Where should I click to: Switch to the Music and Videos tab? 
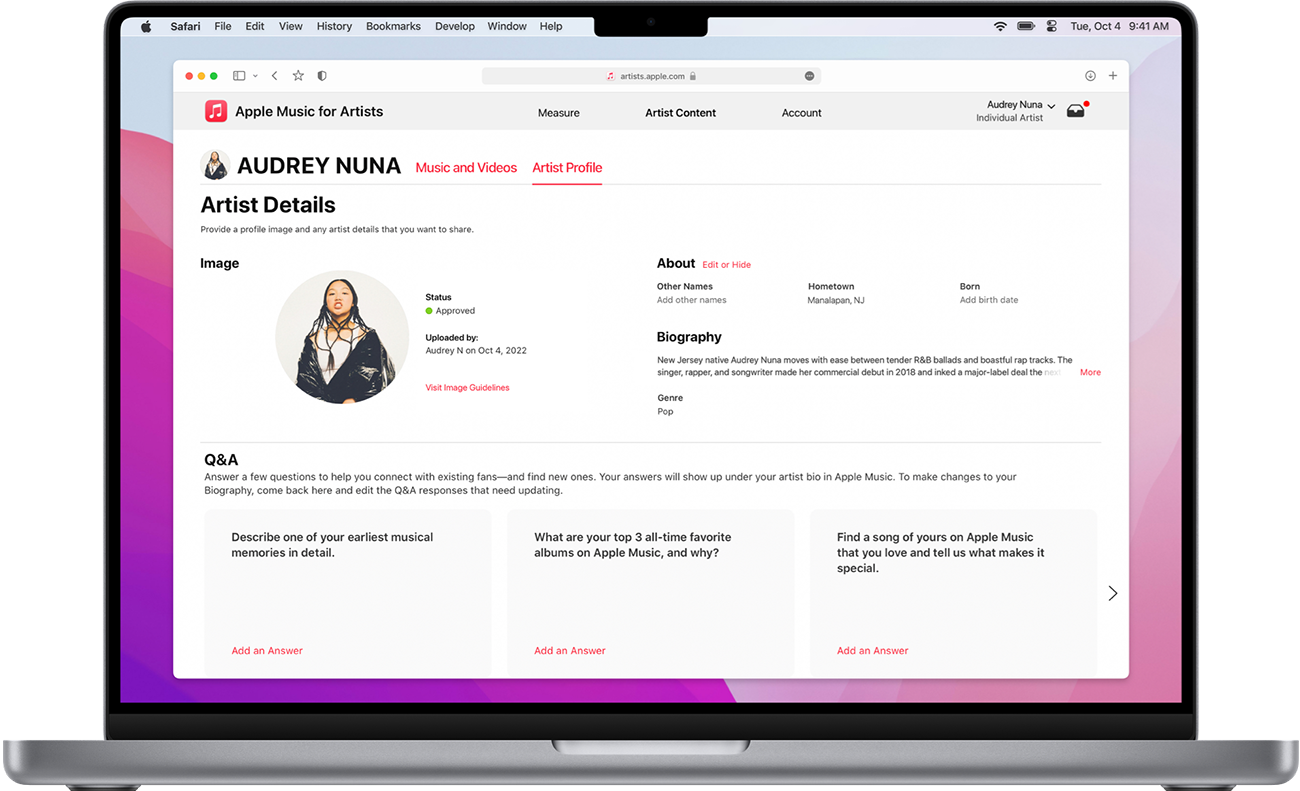[466, 168]
